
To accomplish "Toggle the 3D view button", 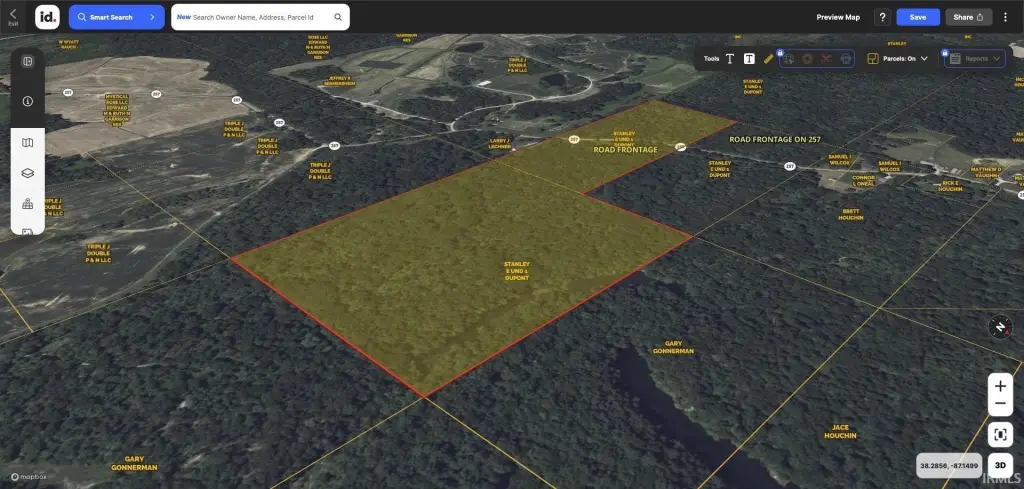I will tap(1000, 465).
